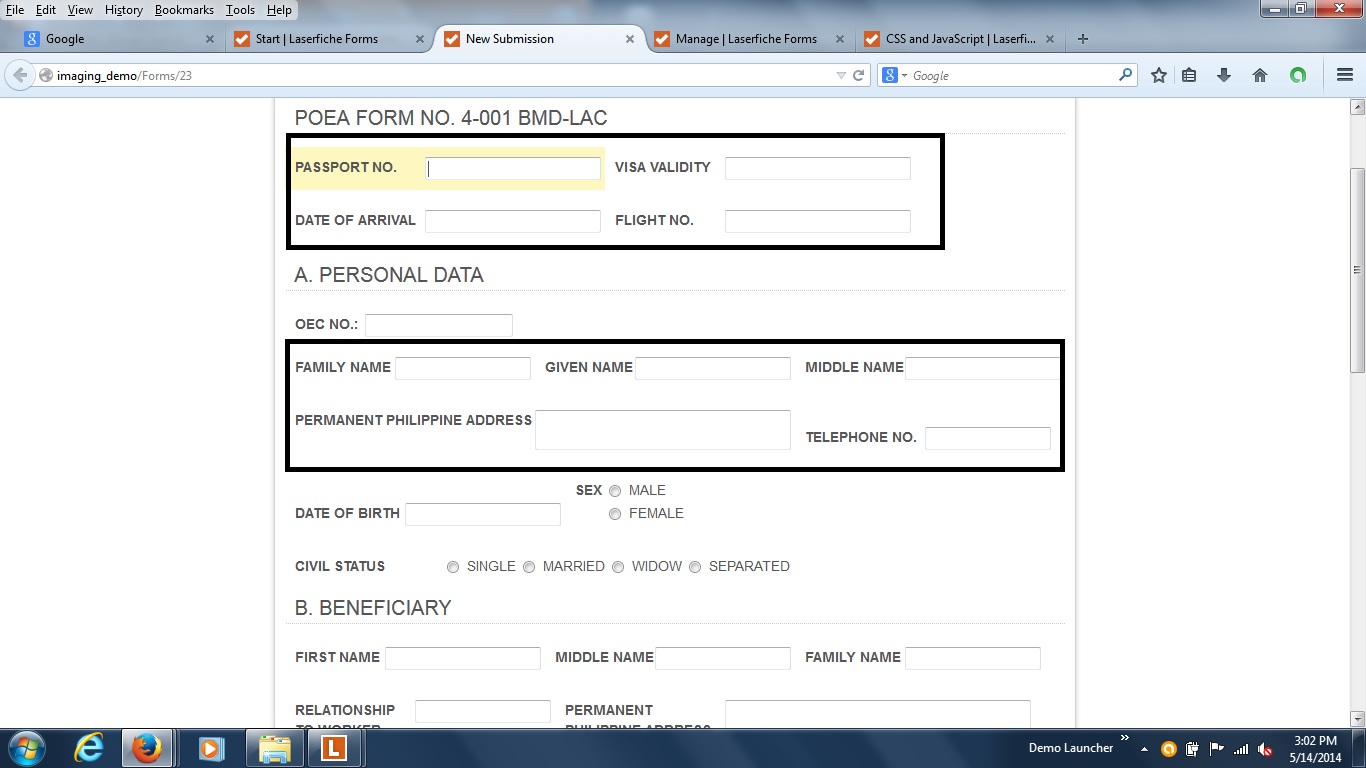The height and width of the screenshot is (768, 1366).
Task: Switch to Firefox on the taskbar
Action: pyautogui.click(x=147, y=748)
